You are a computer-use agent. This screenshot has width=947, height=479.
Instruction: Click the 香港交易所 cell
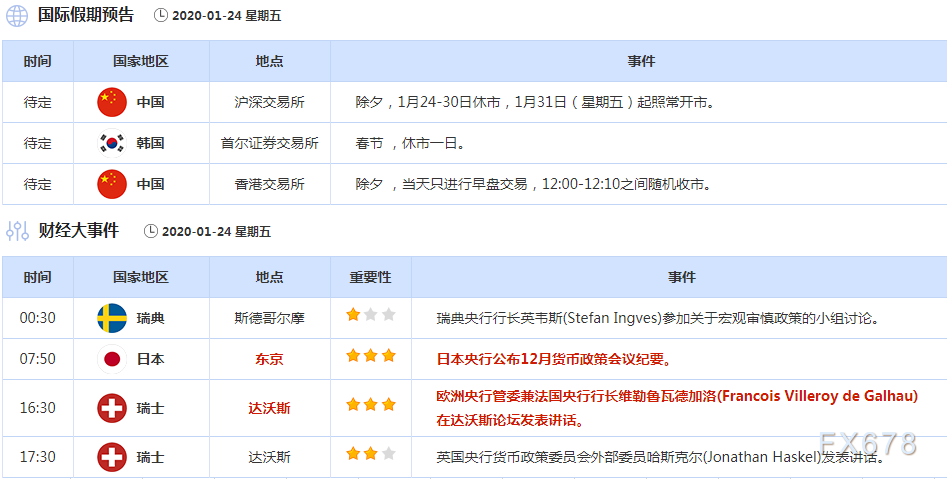pyautogui.click(x=269, y=184)
